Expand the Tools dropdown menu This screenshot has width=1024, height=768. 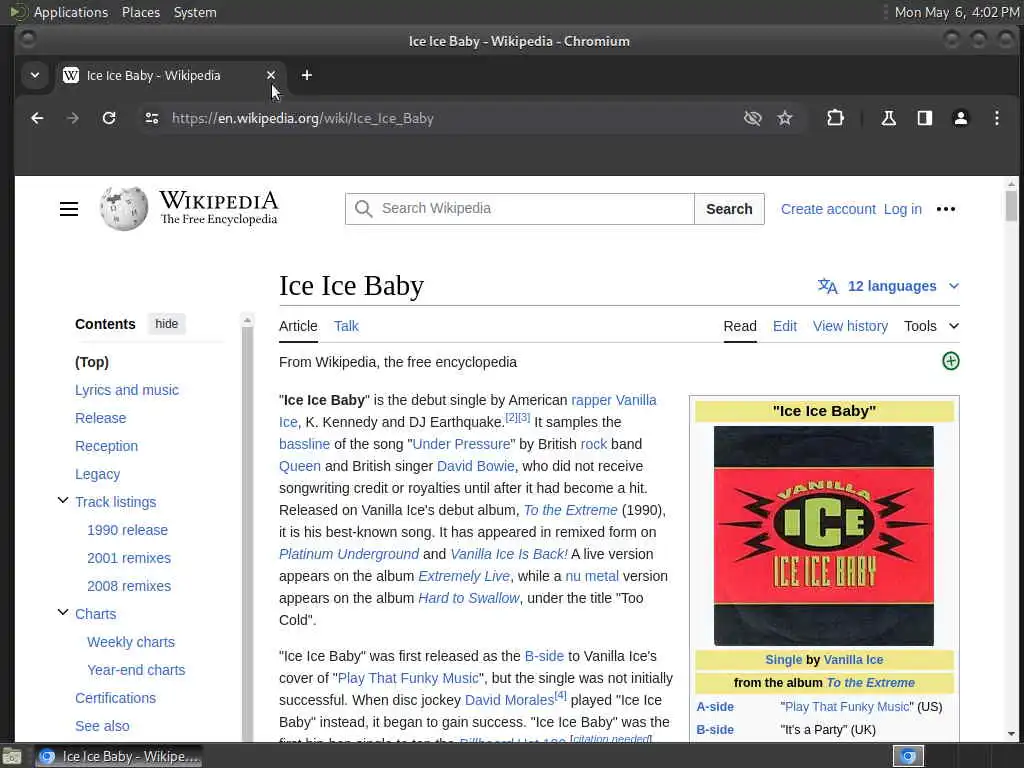931,326
